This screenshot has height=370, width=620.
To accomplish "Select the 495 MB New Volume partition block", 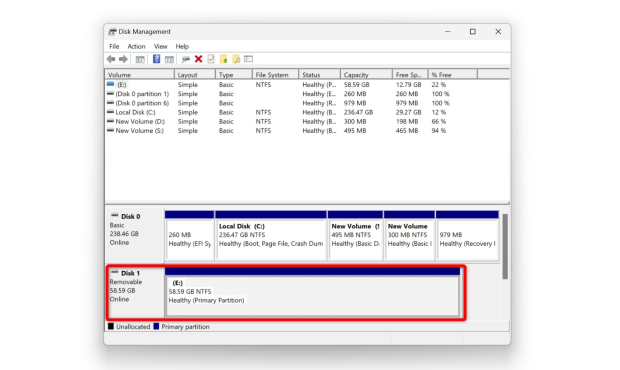I will 355,236.
